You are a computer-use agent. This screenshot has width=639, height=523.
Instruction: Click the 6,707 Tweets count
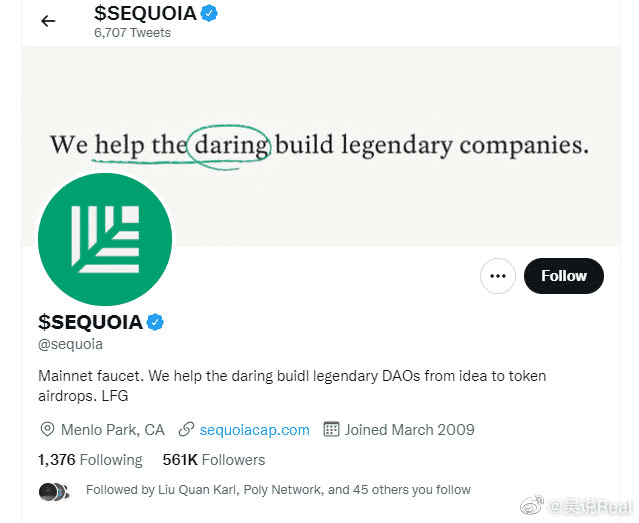click(132, 33)
